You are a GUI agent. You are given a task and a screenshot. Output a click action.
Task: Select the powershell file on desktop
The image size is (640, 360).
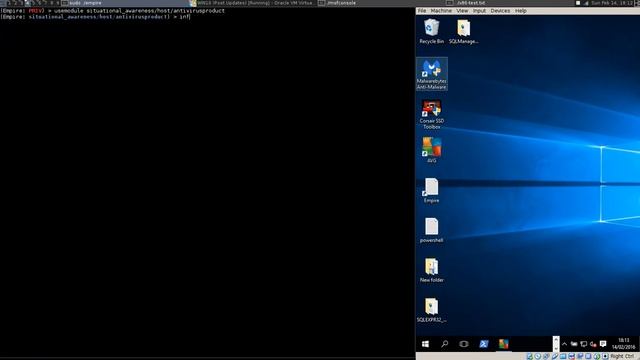(431, 230)
